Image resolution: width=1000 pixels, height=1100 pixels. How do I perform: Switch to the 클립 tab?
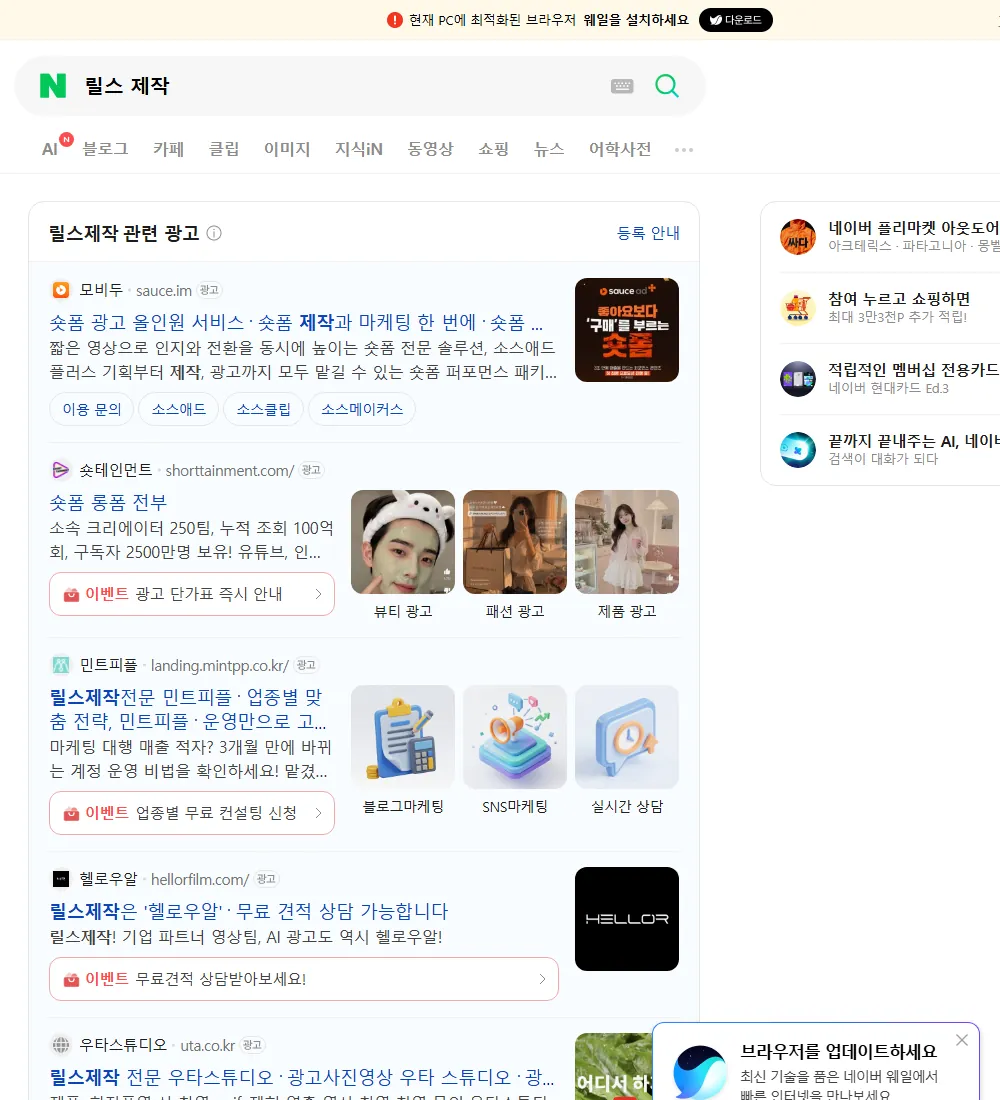[x=224, y=149]
